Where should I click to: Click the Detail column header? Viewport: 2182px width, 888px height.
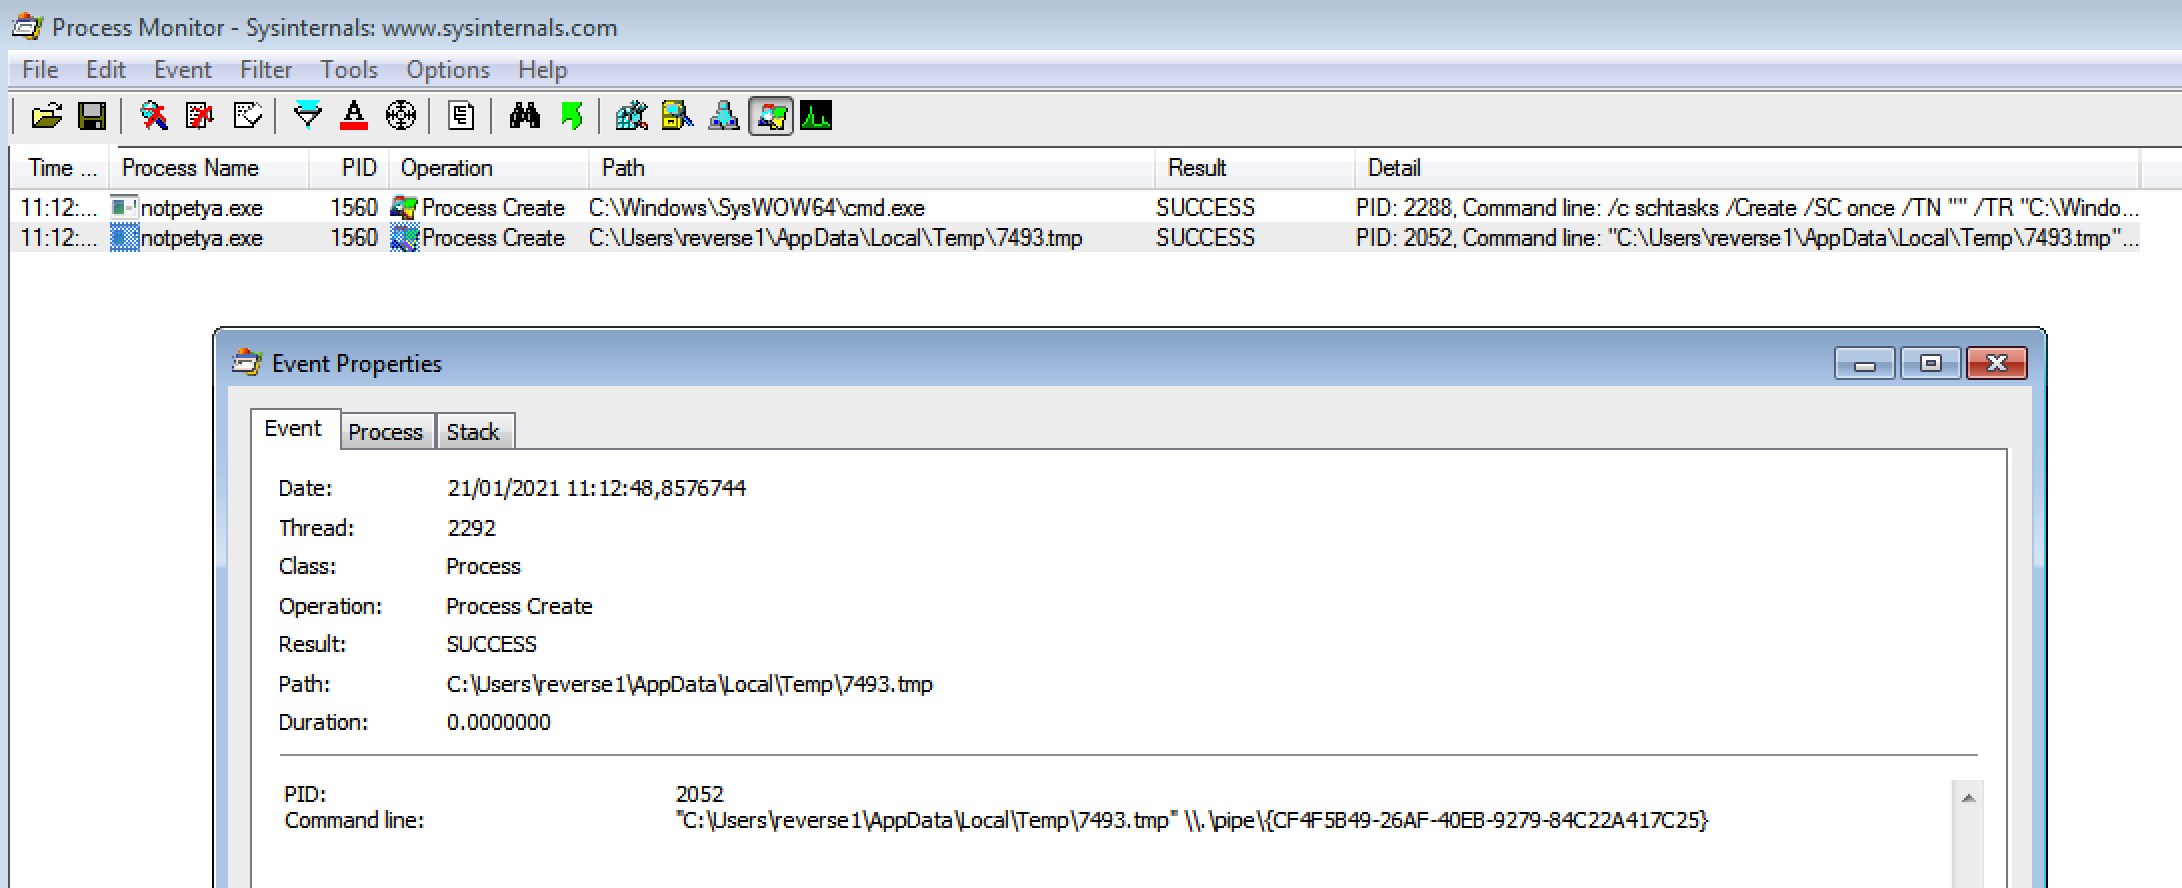pos(1393,168)
